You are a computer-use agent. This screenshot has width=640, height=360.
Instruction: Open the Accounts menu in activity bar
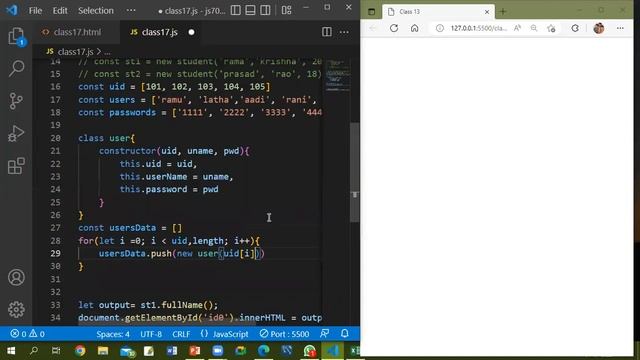tap(16, 277)
